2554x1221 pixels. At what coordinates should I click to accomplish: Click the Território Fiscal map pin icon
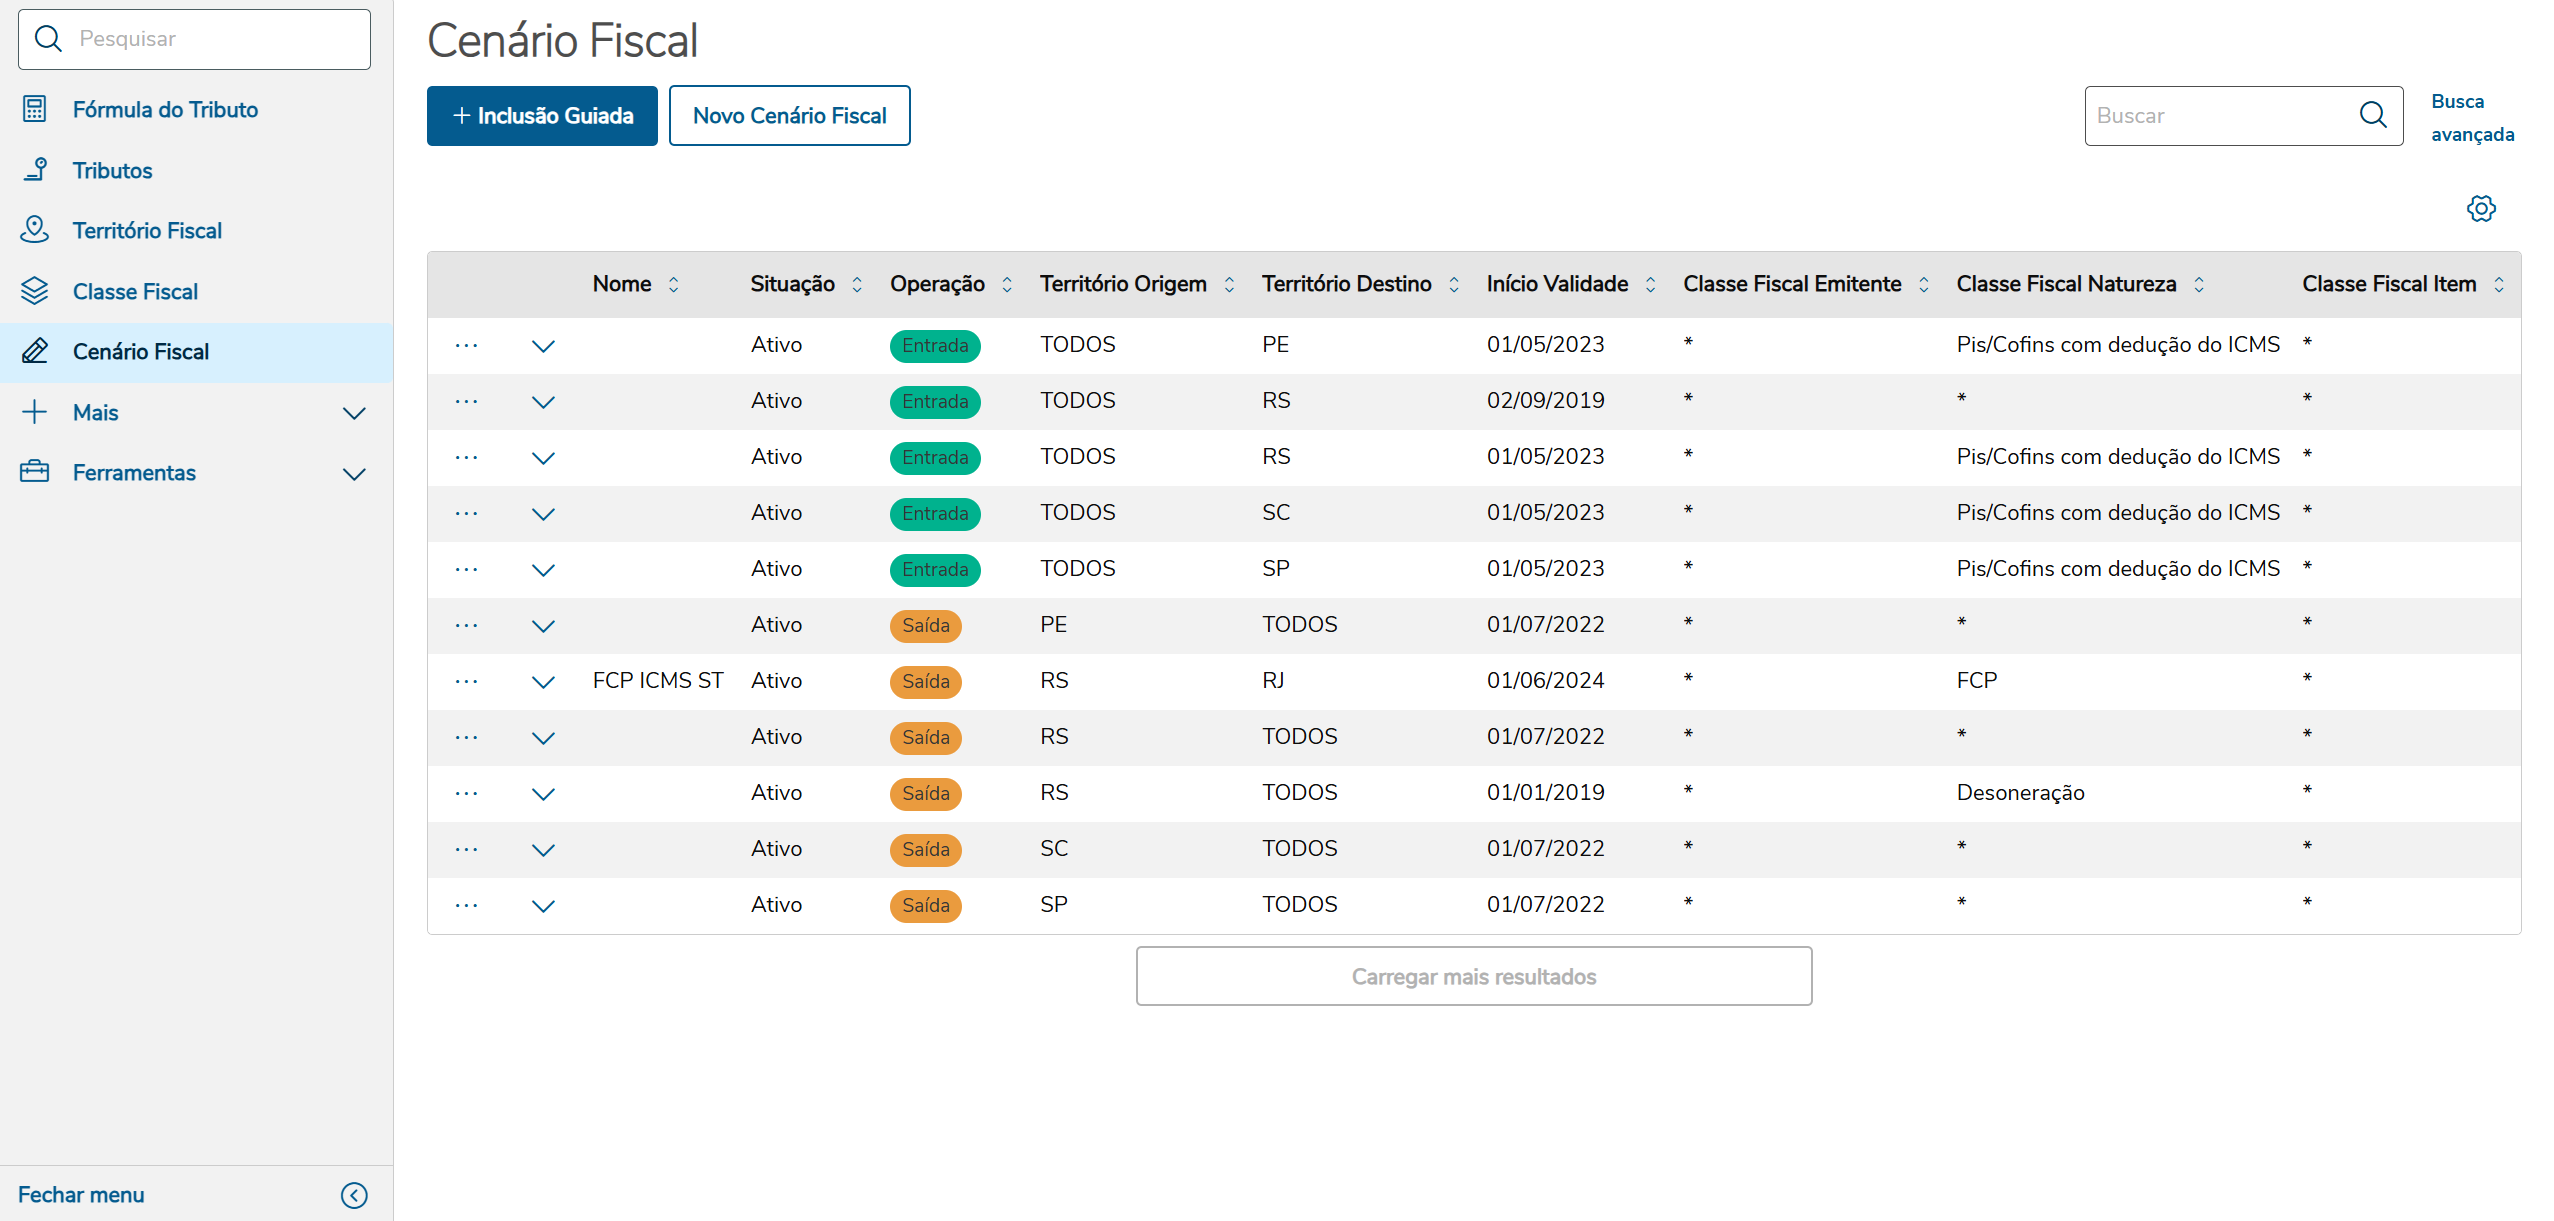tap(35, 230)
